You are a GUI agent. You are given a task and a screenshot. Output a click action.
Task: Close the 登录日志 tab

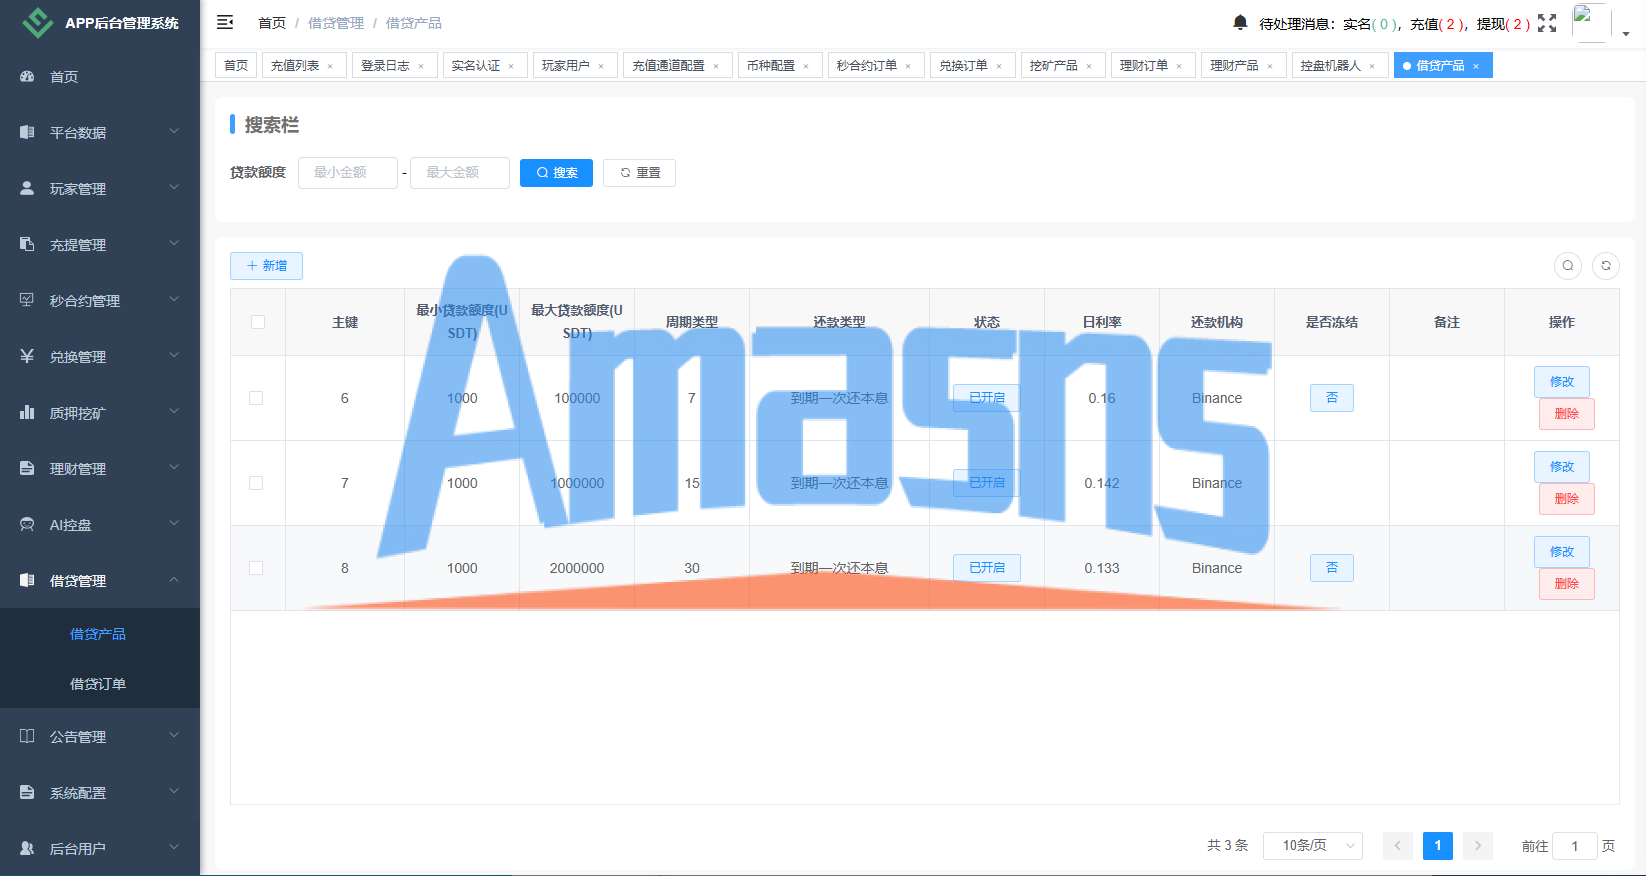(x=421, y=66)
